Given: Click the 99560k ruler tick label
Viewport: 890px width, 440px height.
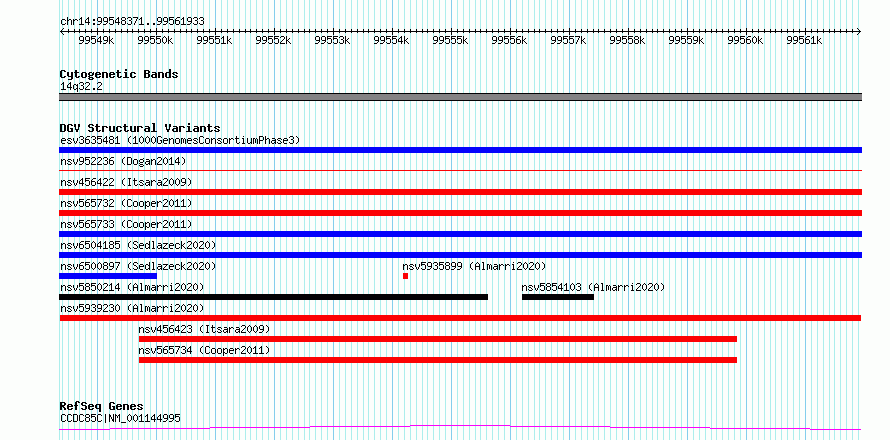Looking at the screenshot, I should tap(746, 40).
